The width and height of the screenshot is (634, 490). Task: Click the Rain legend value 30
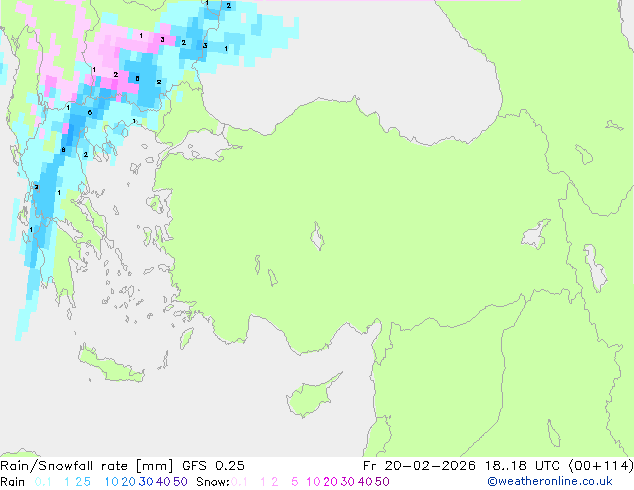(146, 482)
